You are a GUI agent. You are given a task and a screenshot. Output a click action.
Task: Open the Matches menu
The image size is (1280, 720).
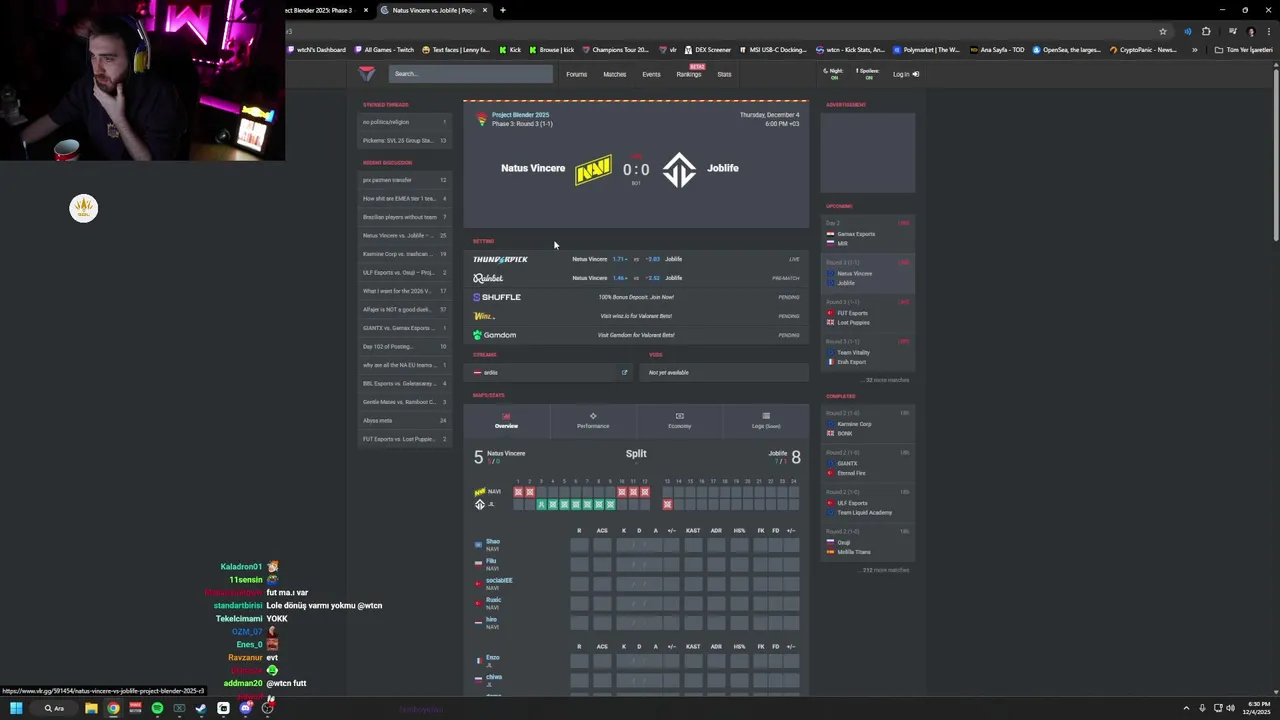pyautogui.click(x=614, y=74)
